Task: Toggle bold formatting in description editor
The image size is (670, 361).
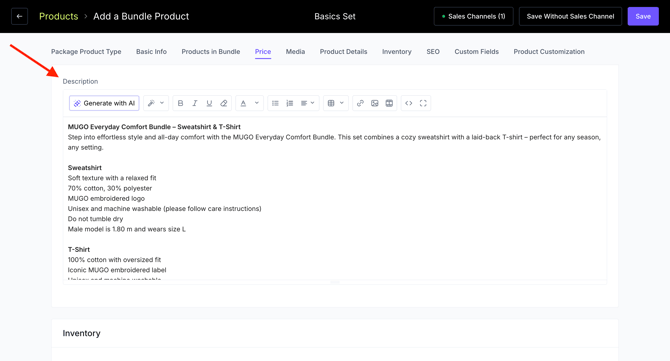Action: coord(180,103)
